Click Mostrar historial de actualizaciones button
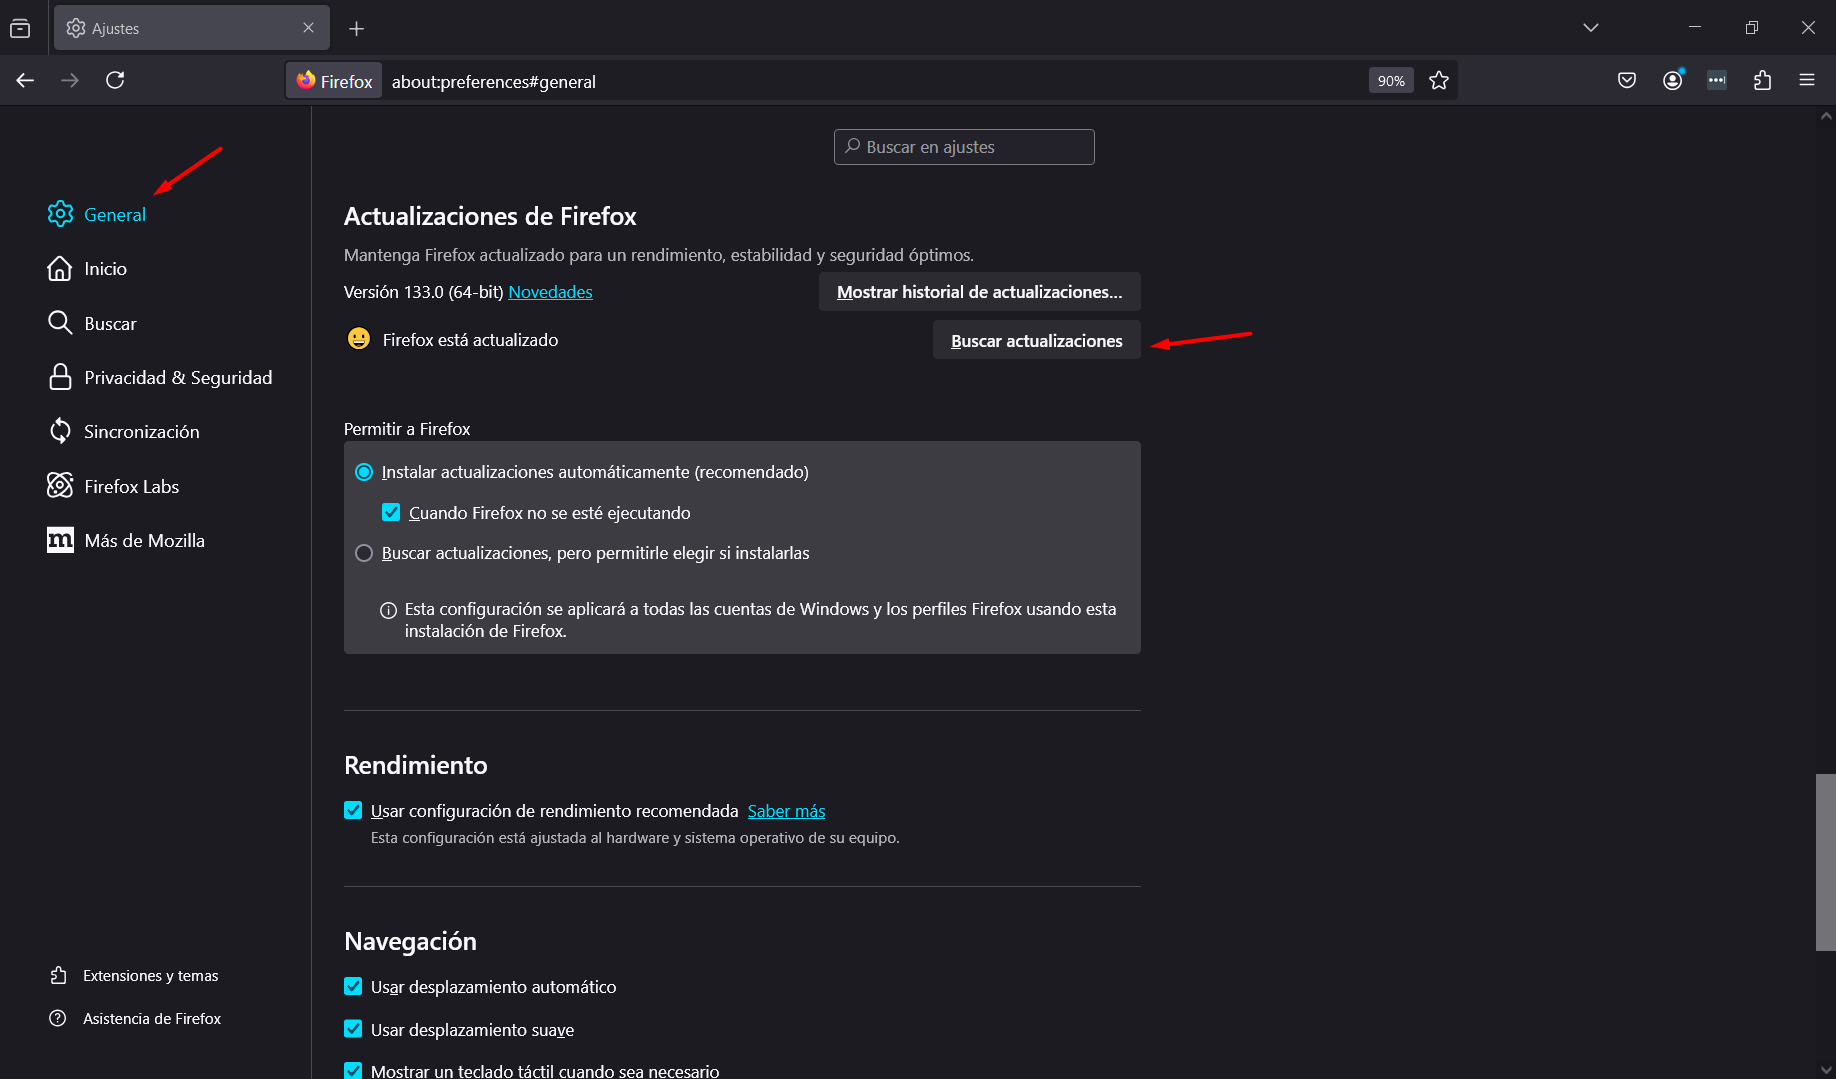This screenshot has height=1079, width=1836. (x=979, y=292)
